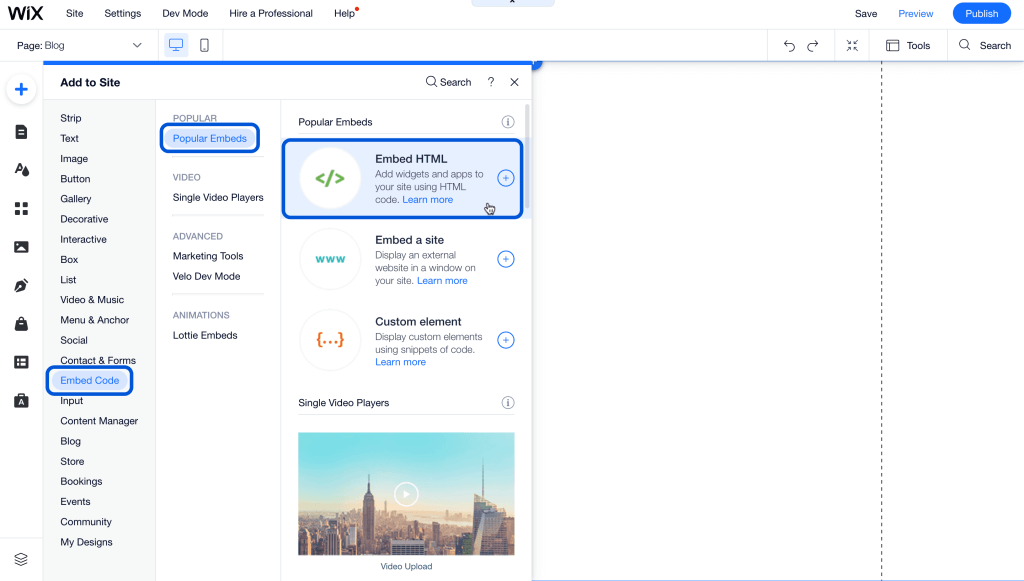Click the Layers icon at bottom left
The image size is (1024, 581).
tap(21, 559)
